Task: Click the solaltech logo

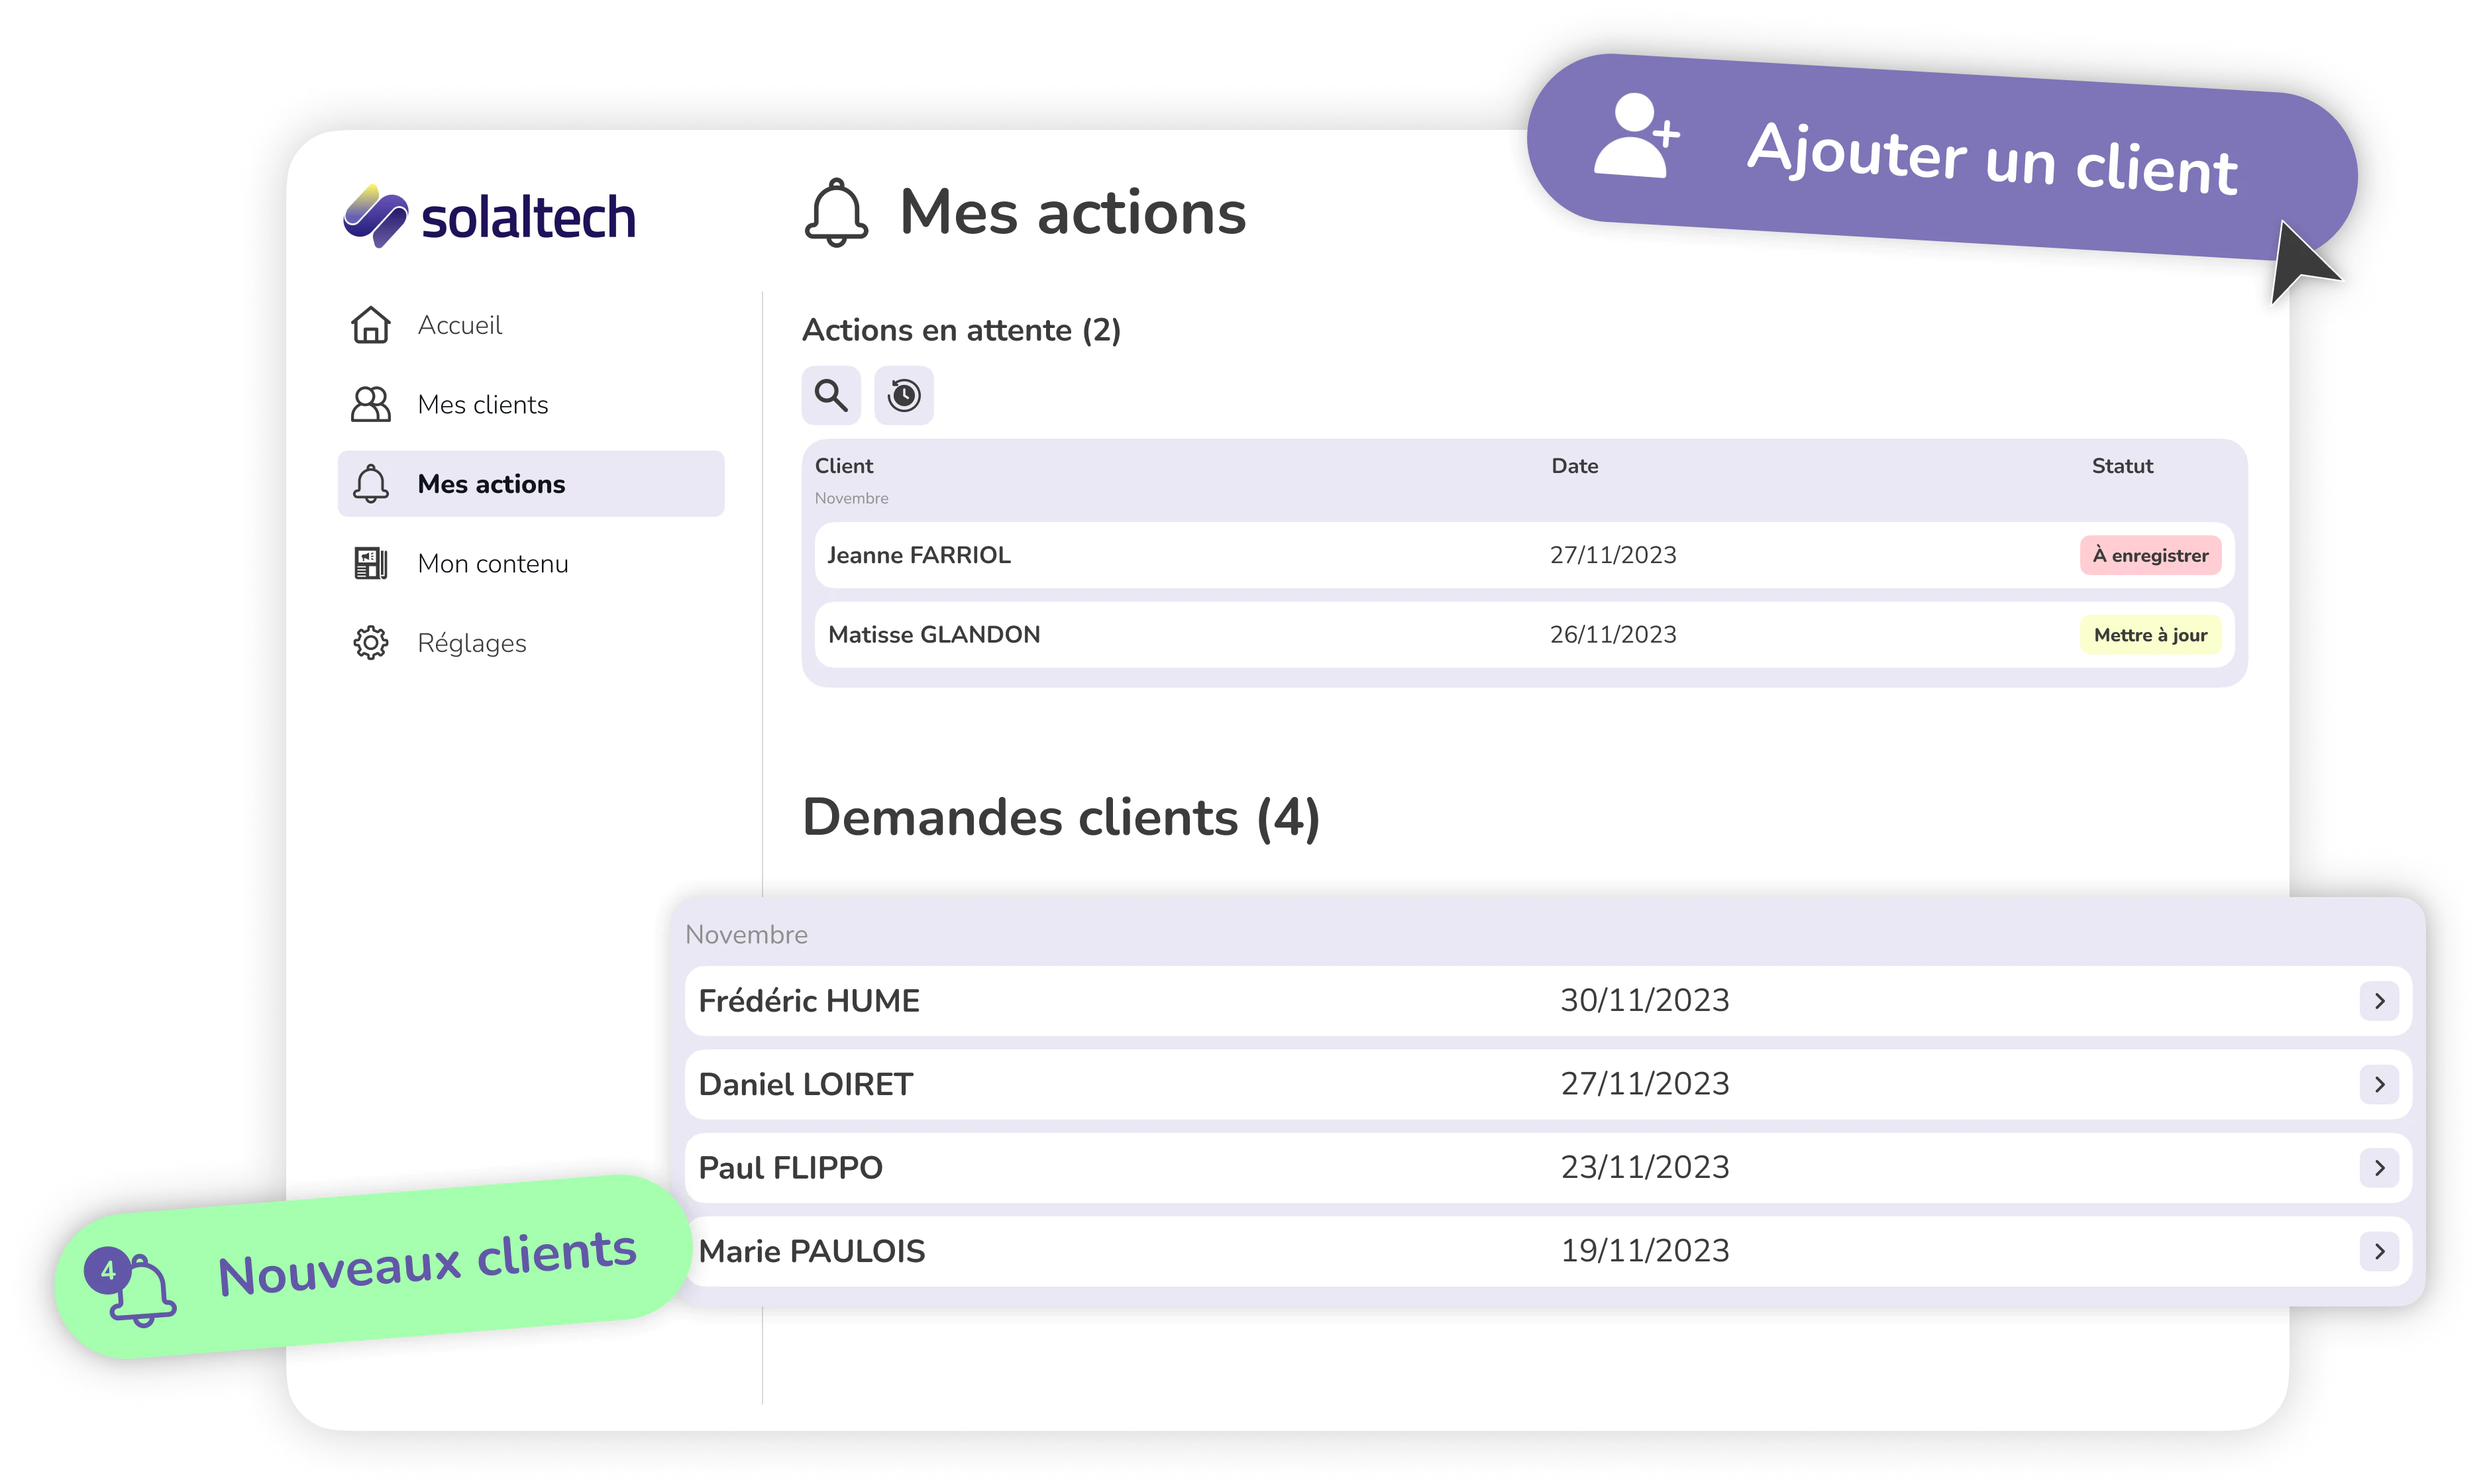Action: point(489,216)
